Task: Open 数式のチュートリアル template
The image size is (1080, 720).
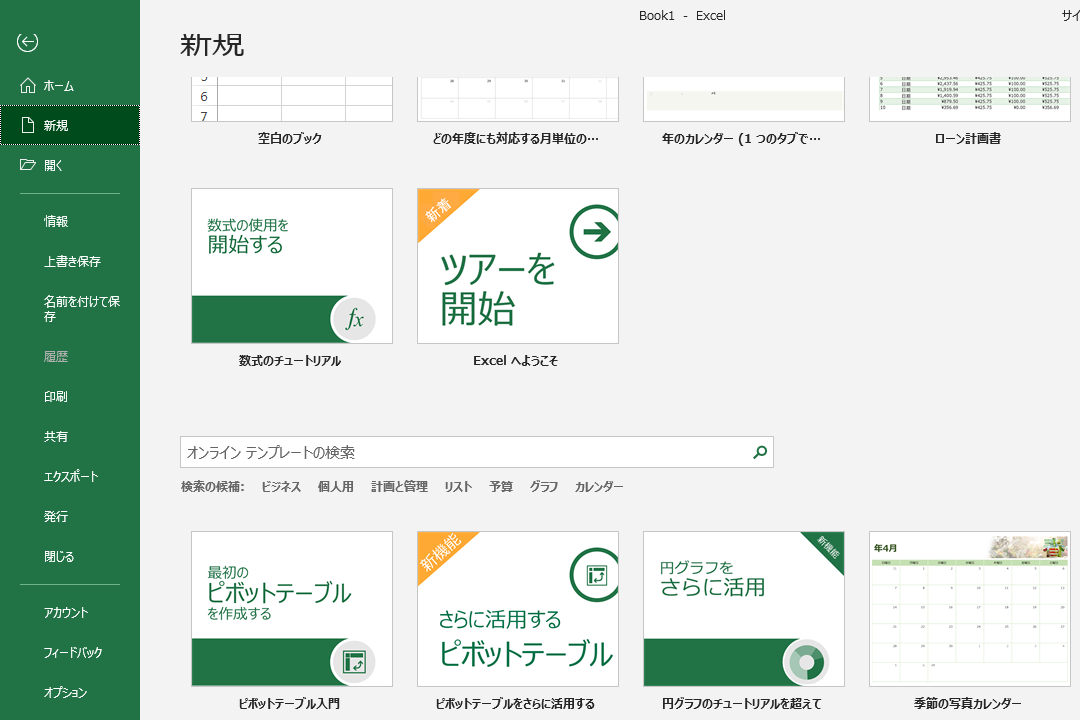Action: (x=292, y=266)
